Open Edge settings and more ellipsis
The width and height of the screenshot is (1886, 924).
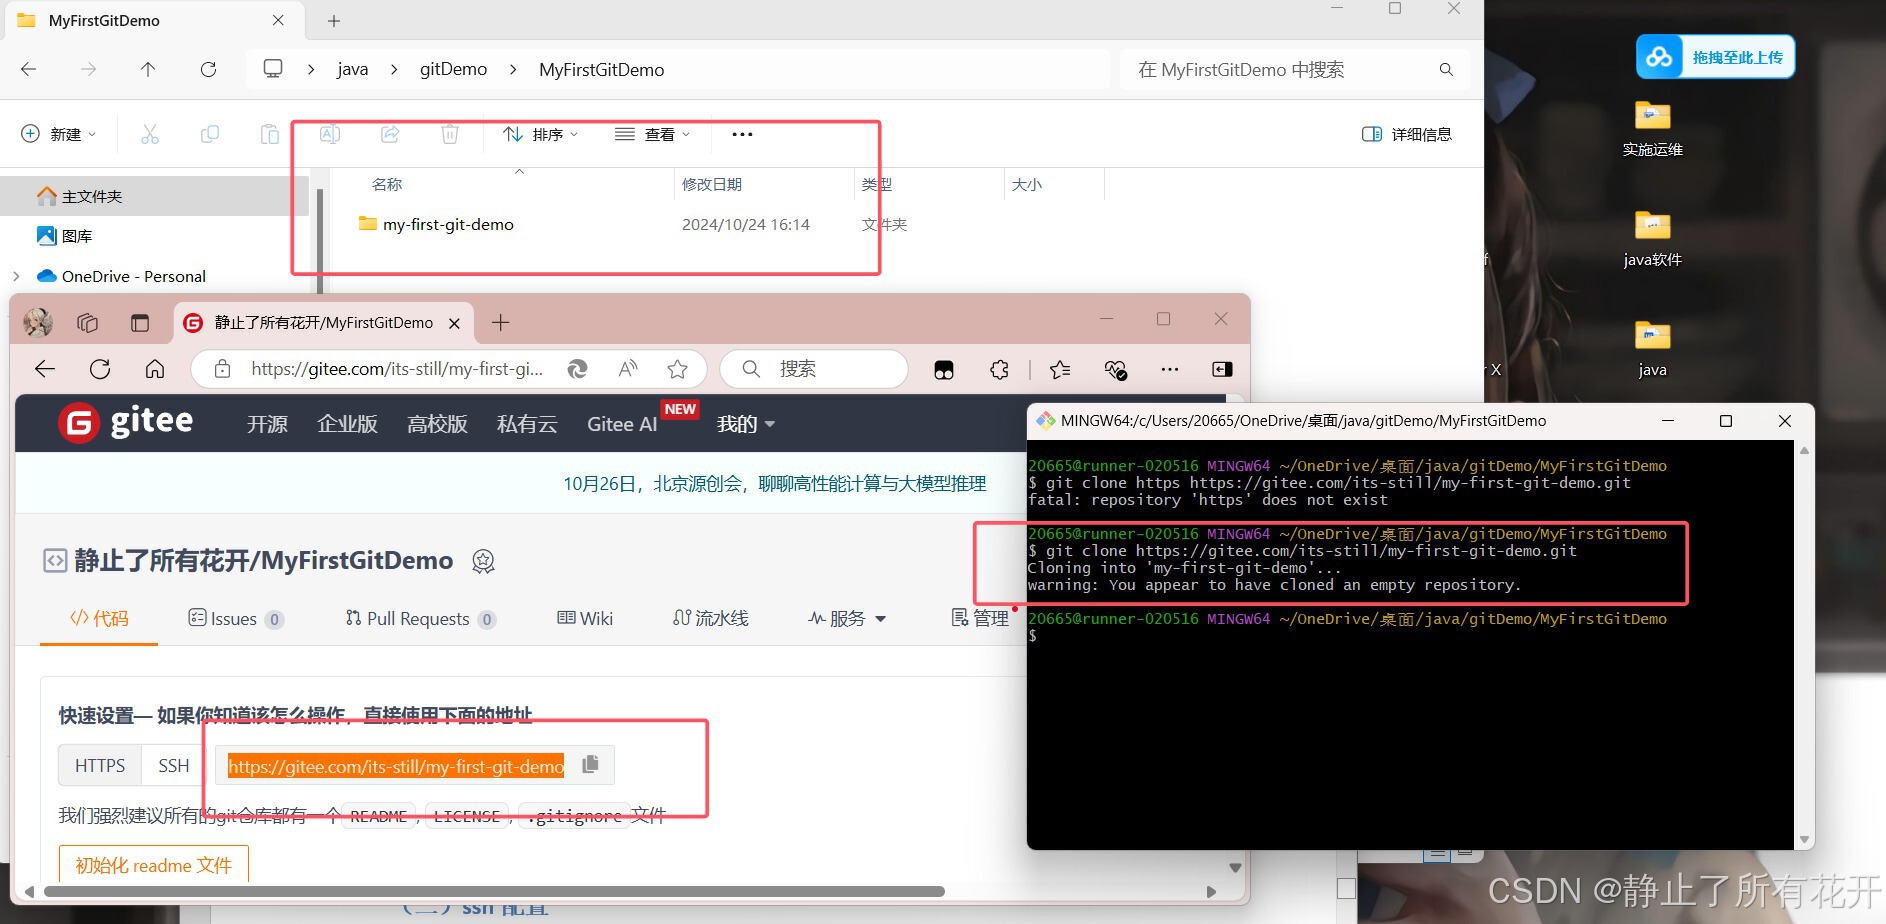point(1170,369)
